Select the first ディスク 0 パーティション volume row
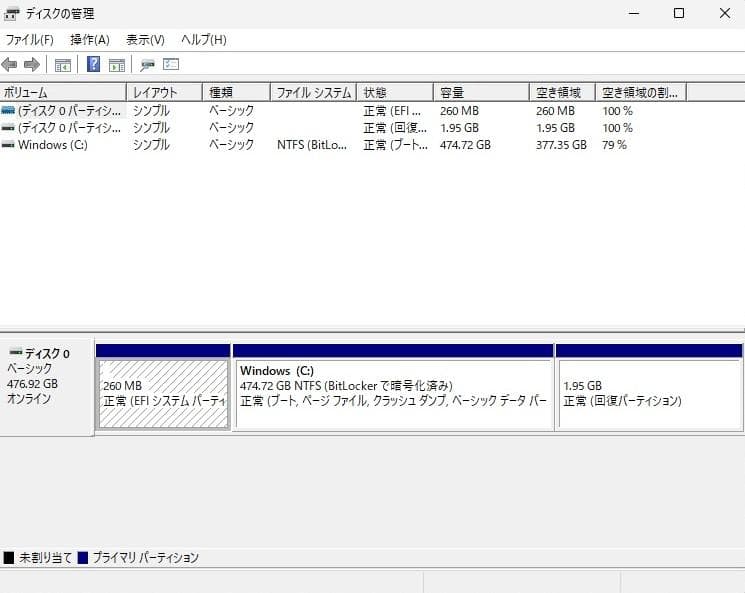 coord(343,111)
